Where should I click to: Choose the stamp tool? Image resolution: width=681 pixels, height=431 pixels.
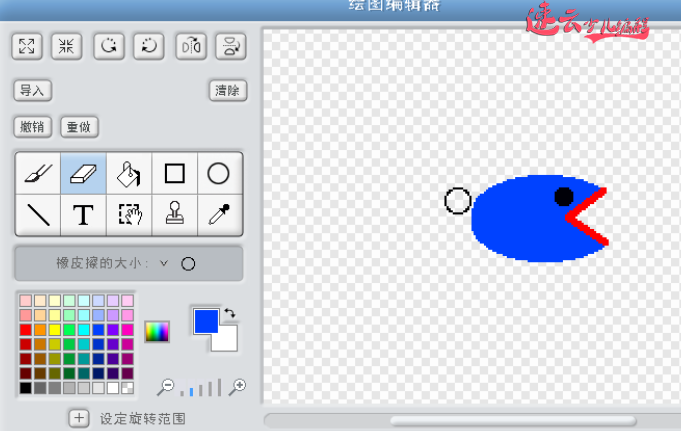[174, 214]
